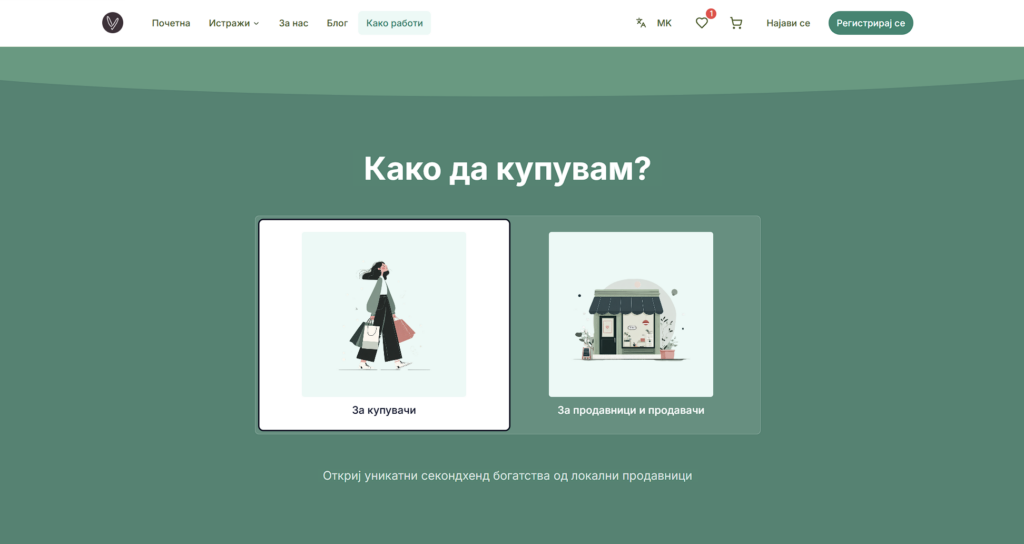Screen dimensions: 1024x544
Task: Go to the Почетна page
Action: 171,23
